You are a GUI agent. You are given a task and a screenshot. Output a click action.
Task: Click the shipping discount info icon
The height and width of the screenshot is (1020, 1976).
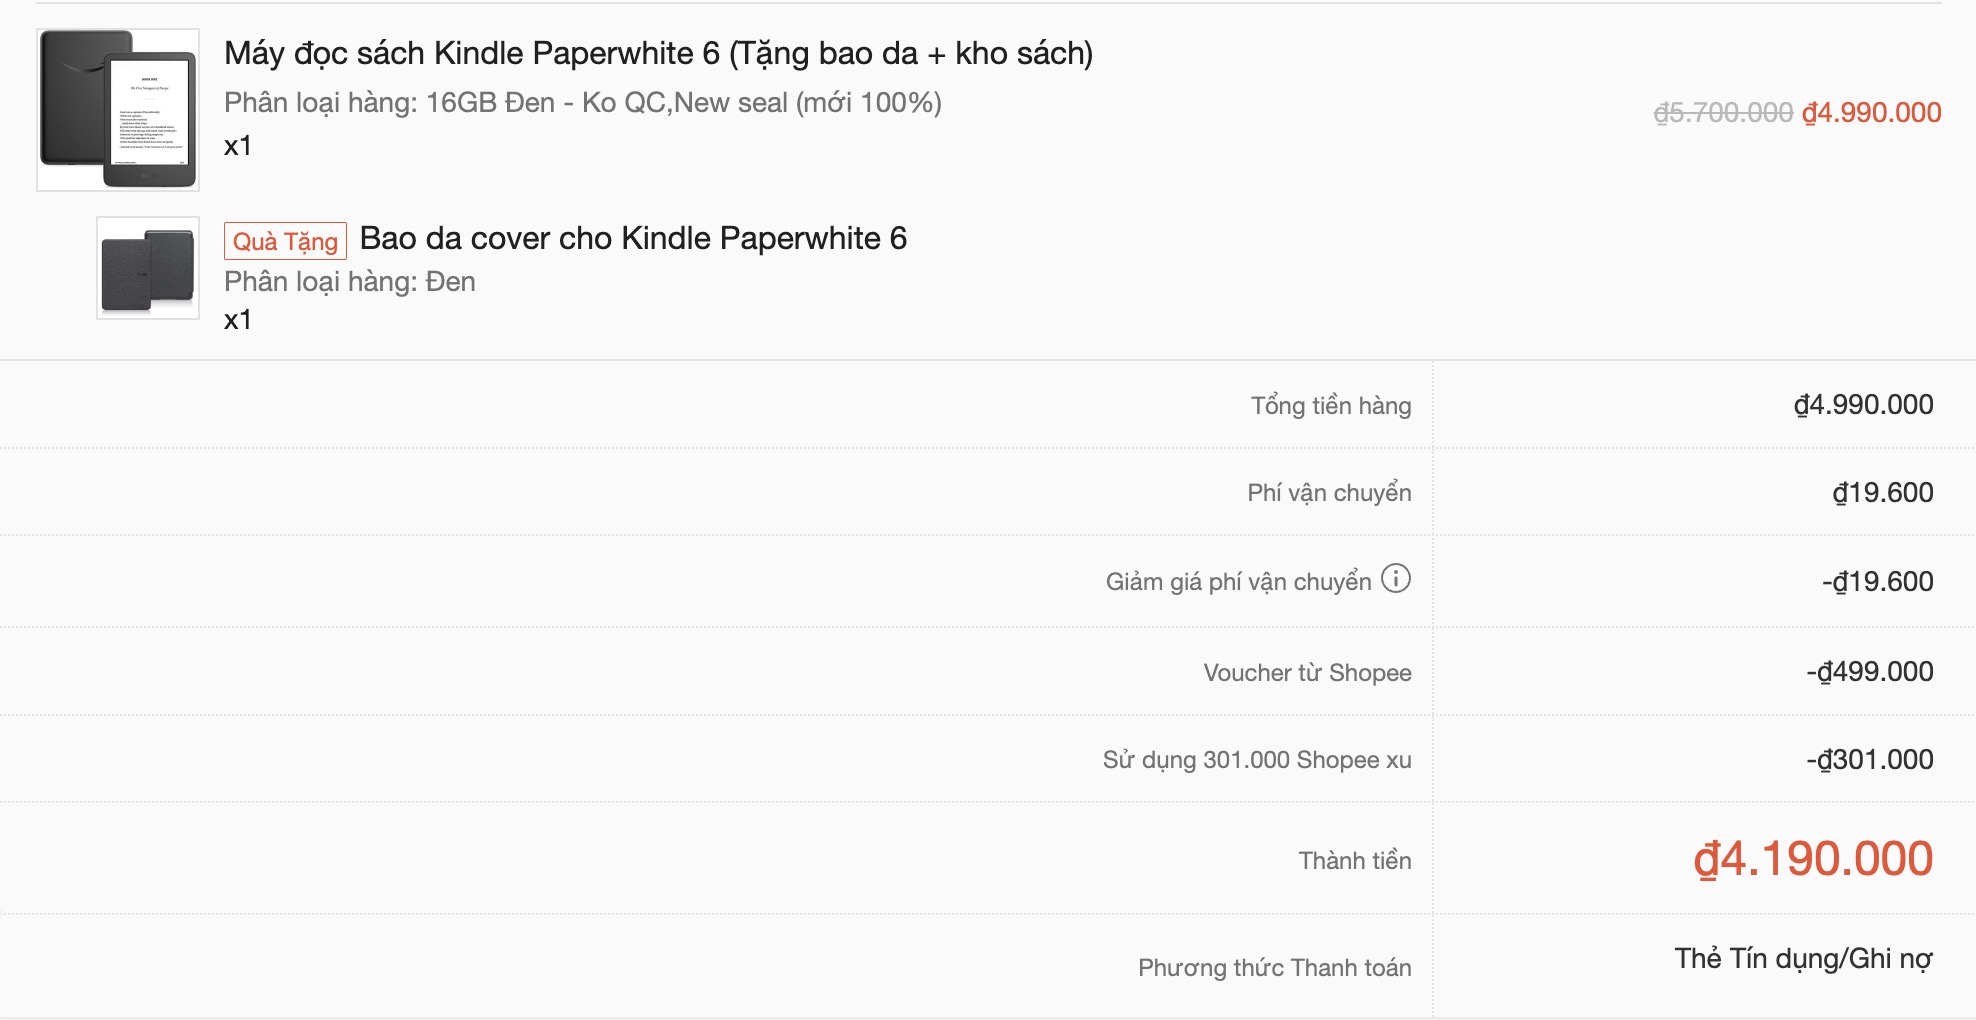coord(1396,579)
